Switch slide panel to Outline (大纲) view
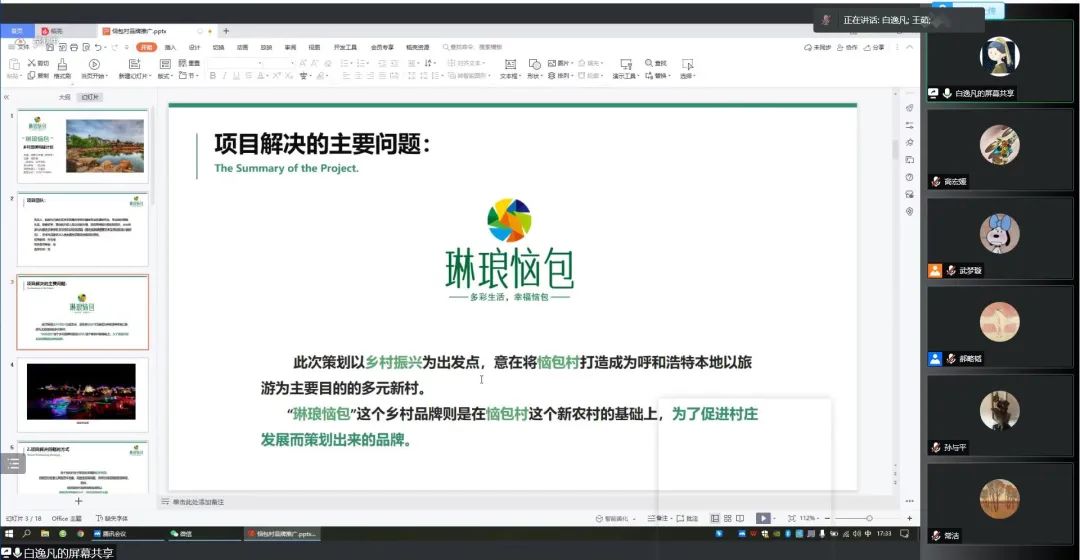The width and height of the screenshot is (1080, 560). [65, 97]
